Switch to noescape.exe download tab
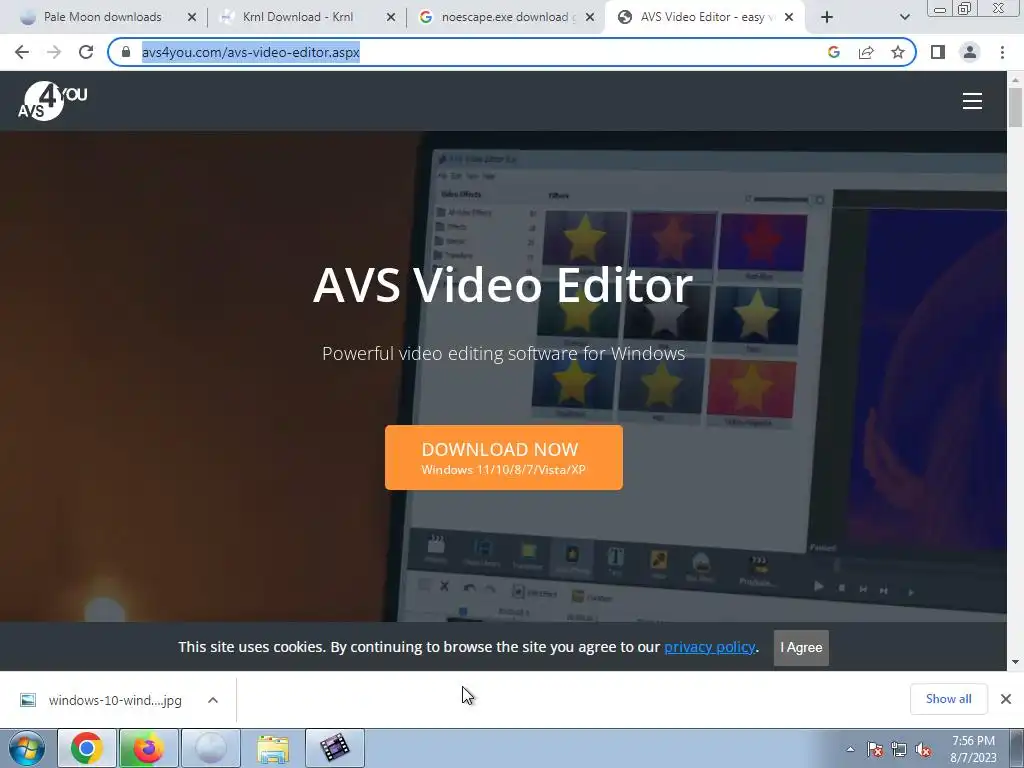This screenshot has height=768, width=1024. pyautogui.click(x=508, y=17)
